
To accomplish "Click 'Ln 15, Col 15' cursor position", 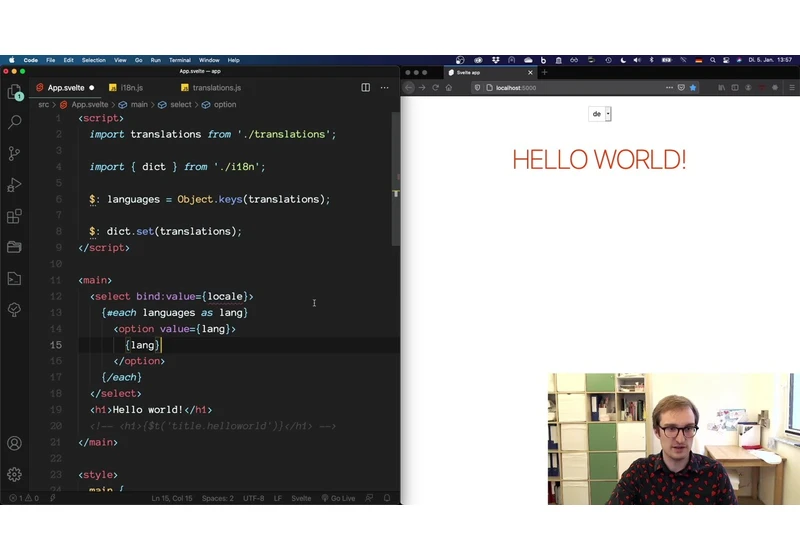I will tap(172, 498).
